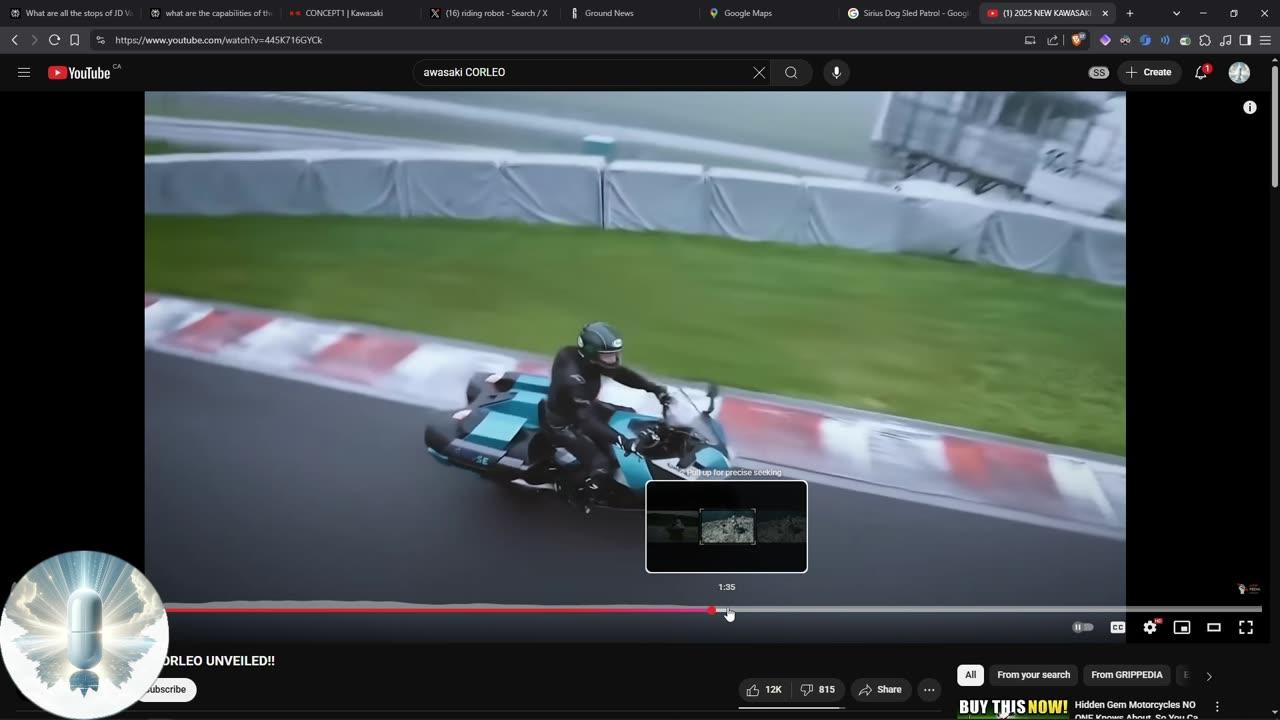The height and width of the screenshot is (720, 1280).
Task: Switch to the JD stops tab
Action: 70,13
